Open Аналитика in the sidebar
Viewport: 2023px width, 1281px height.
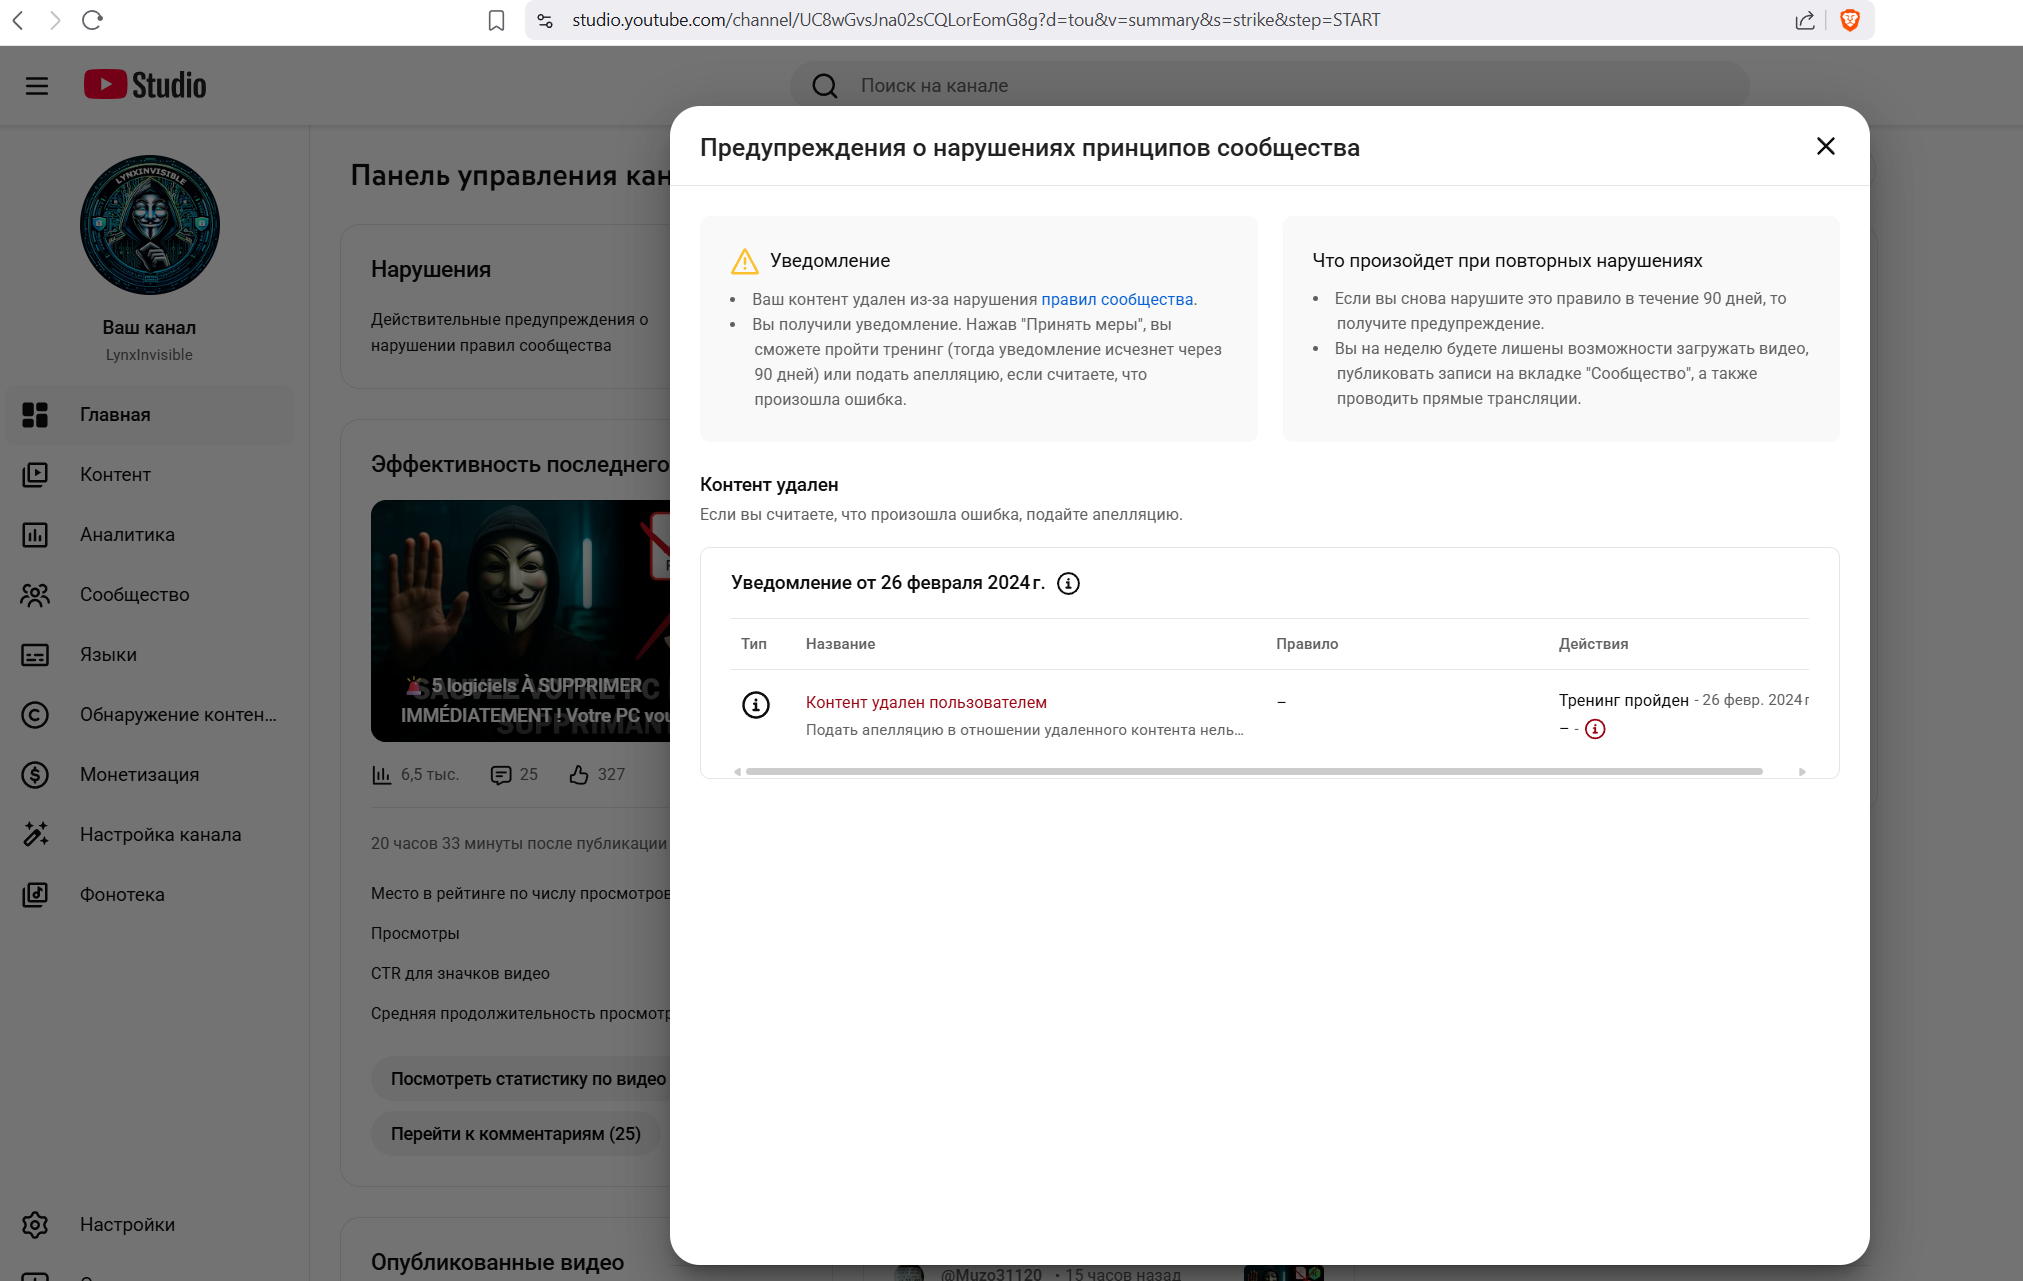click(x=127, y=535)
